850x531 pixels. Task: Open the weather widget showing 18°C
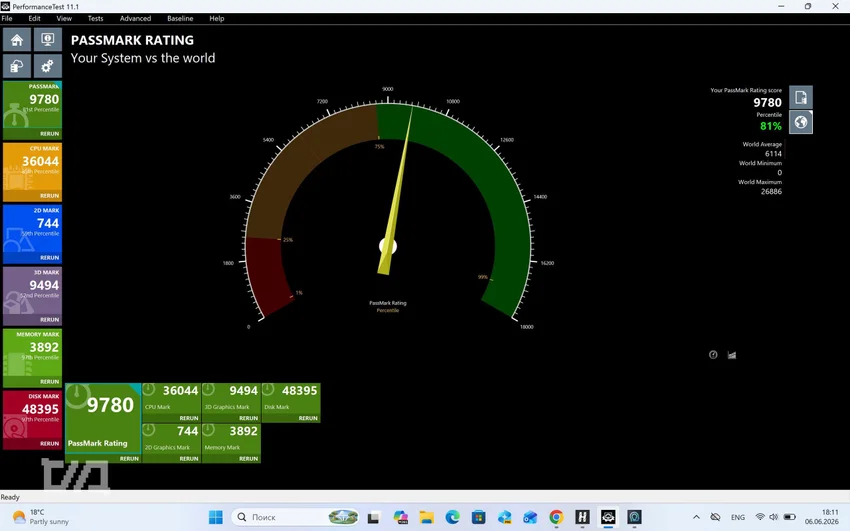41,517
